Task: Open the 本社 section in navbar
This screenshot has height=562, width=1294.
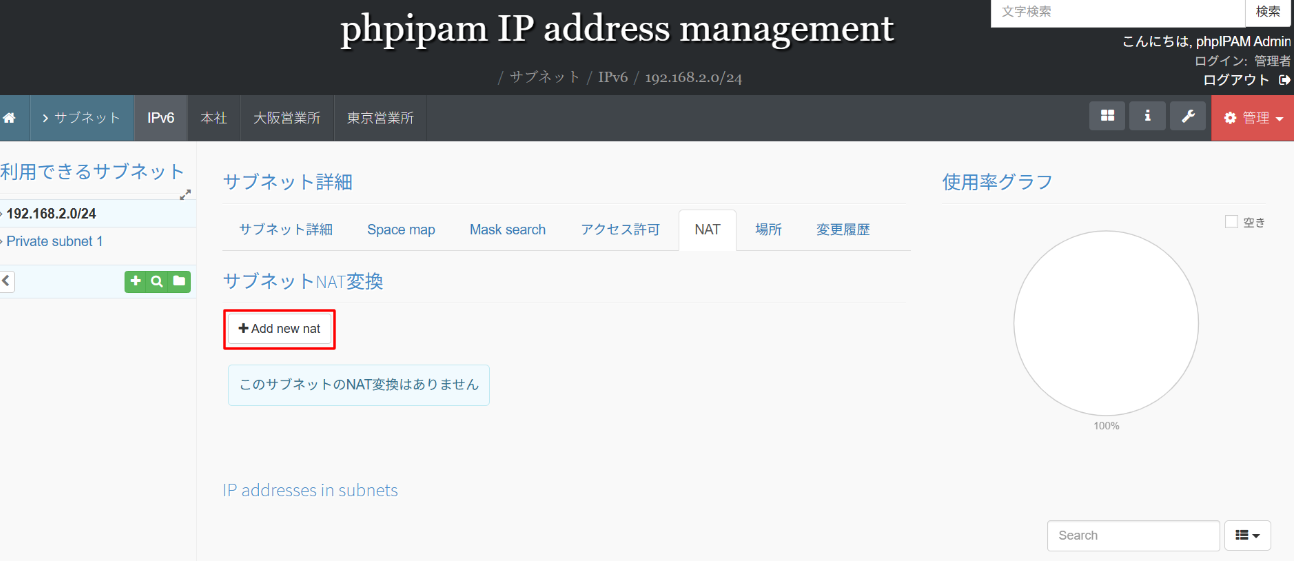Action: coord(214,118)
